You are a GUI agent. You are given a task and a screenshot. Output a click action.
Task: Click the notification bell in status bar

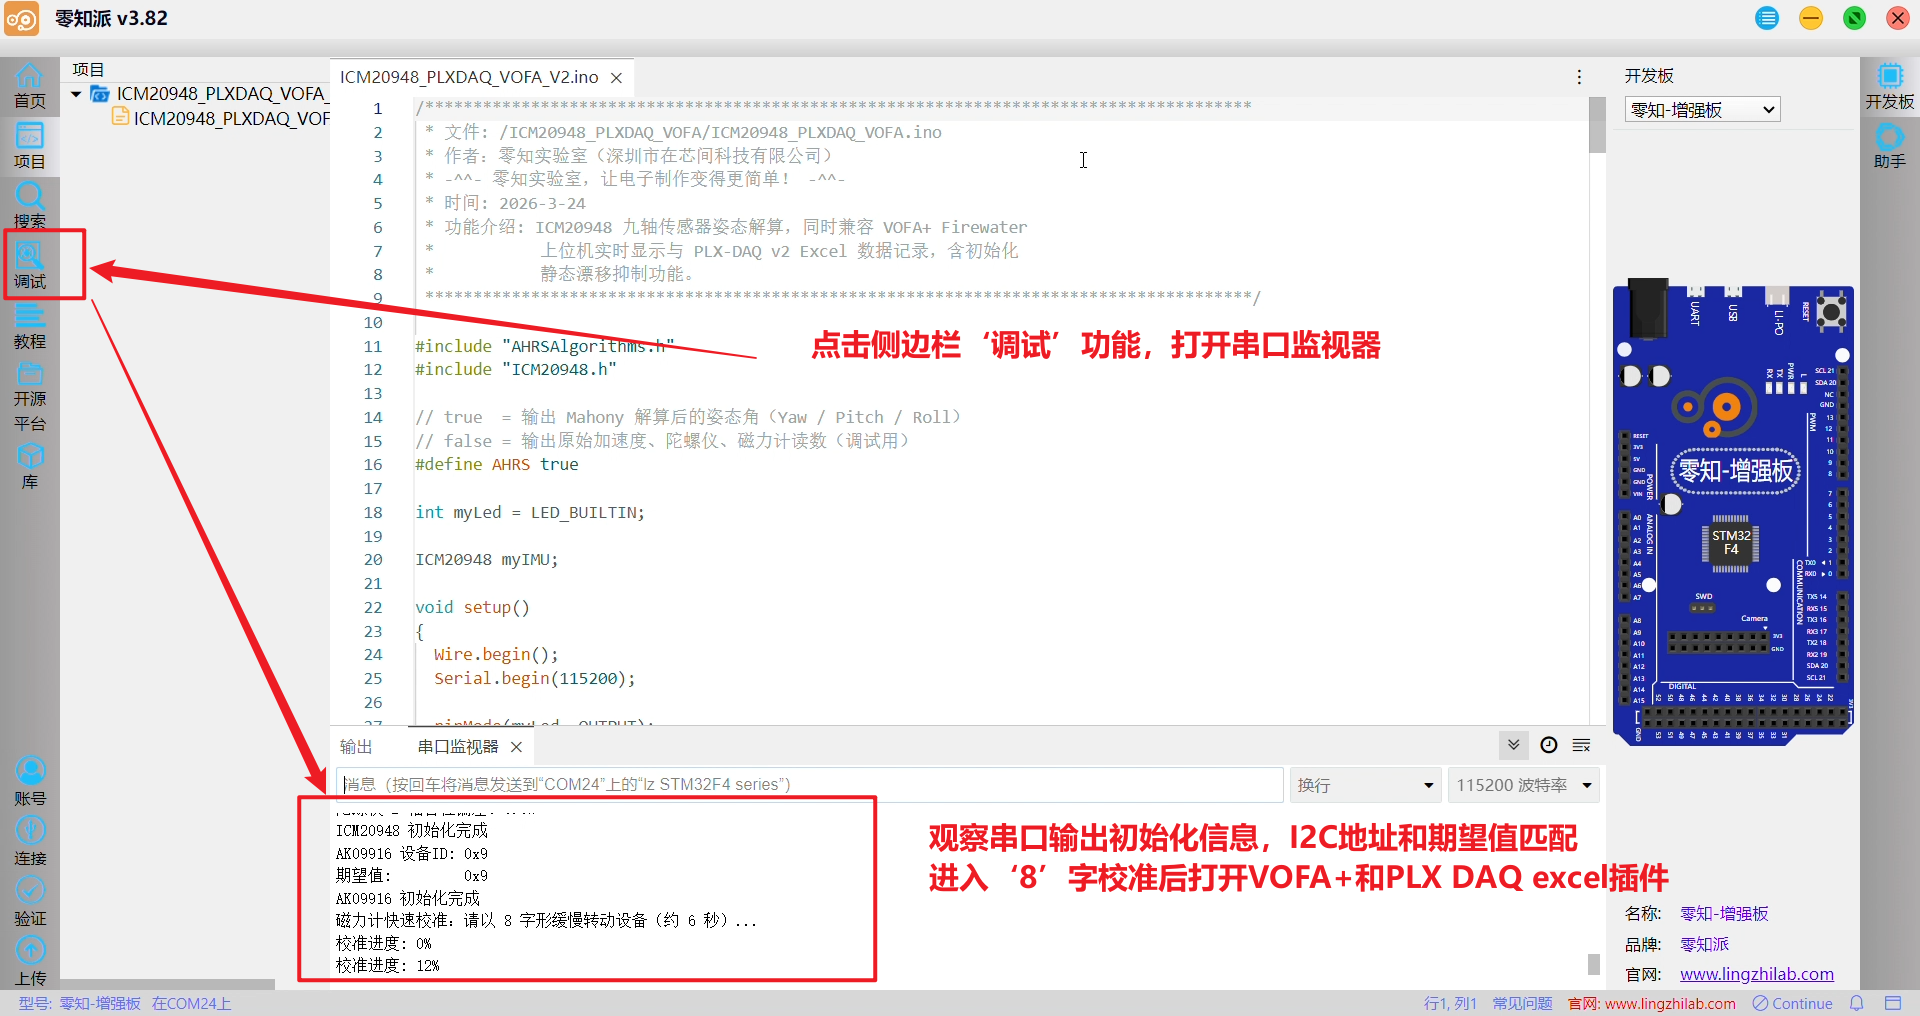coord(1857,1003)
